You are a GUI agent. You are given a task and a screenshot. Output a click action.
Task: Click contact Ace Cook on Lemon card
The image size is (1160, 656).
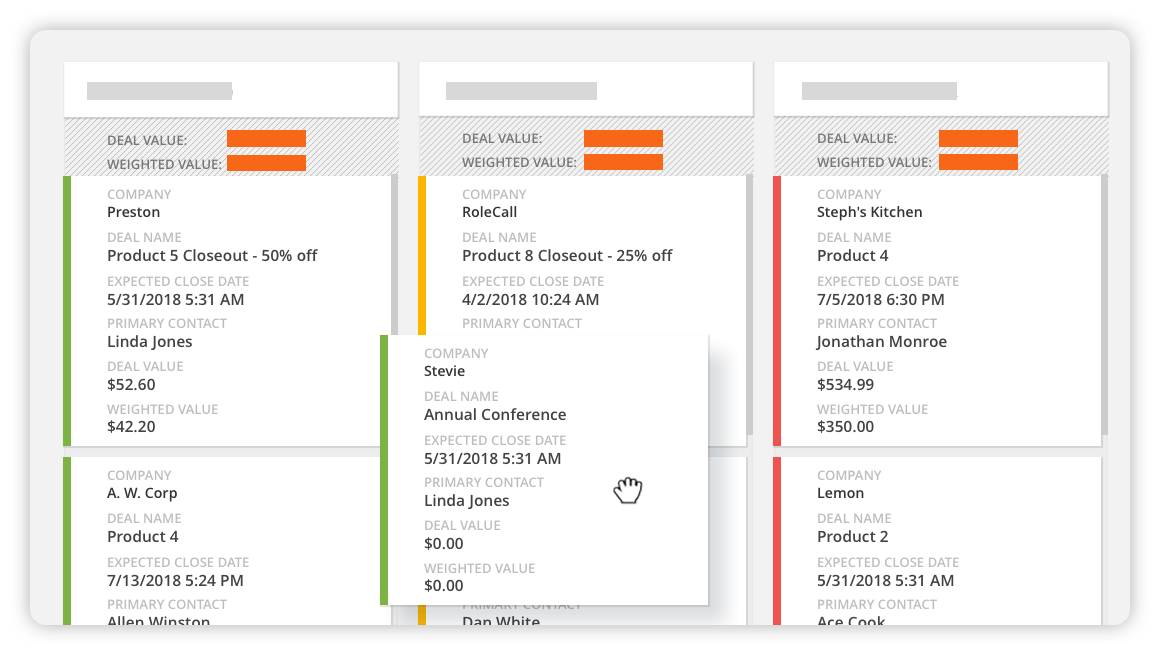pyautogui.click(x=851, y=621)
